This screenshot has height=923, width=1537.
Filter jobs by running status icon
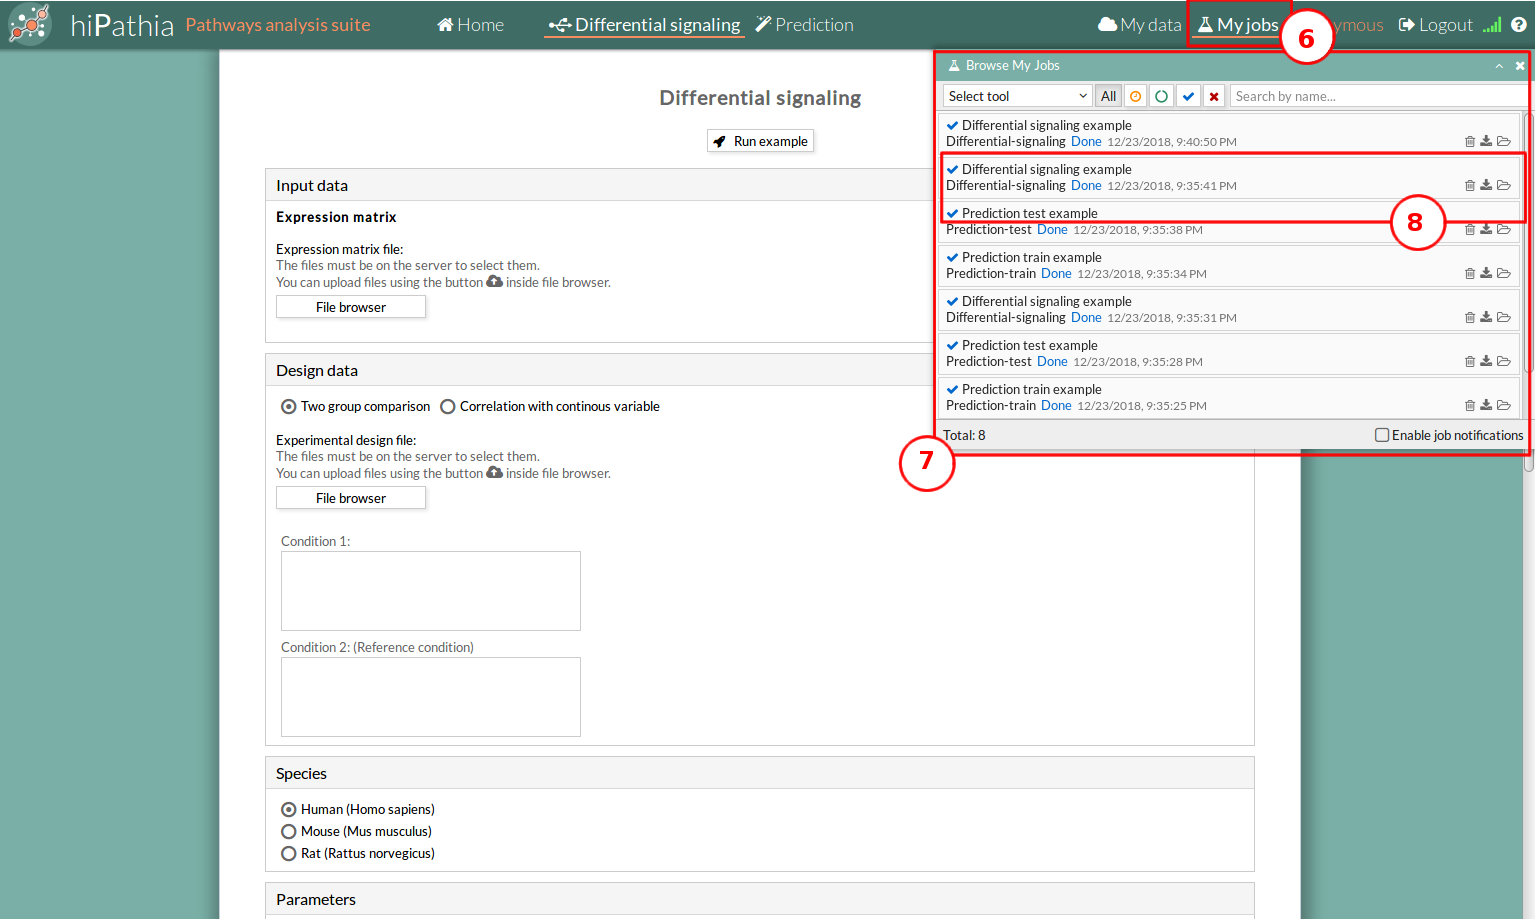click(1161, 96)
